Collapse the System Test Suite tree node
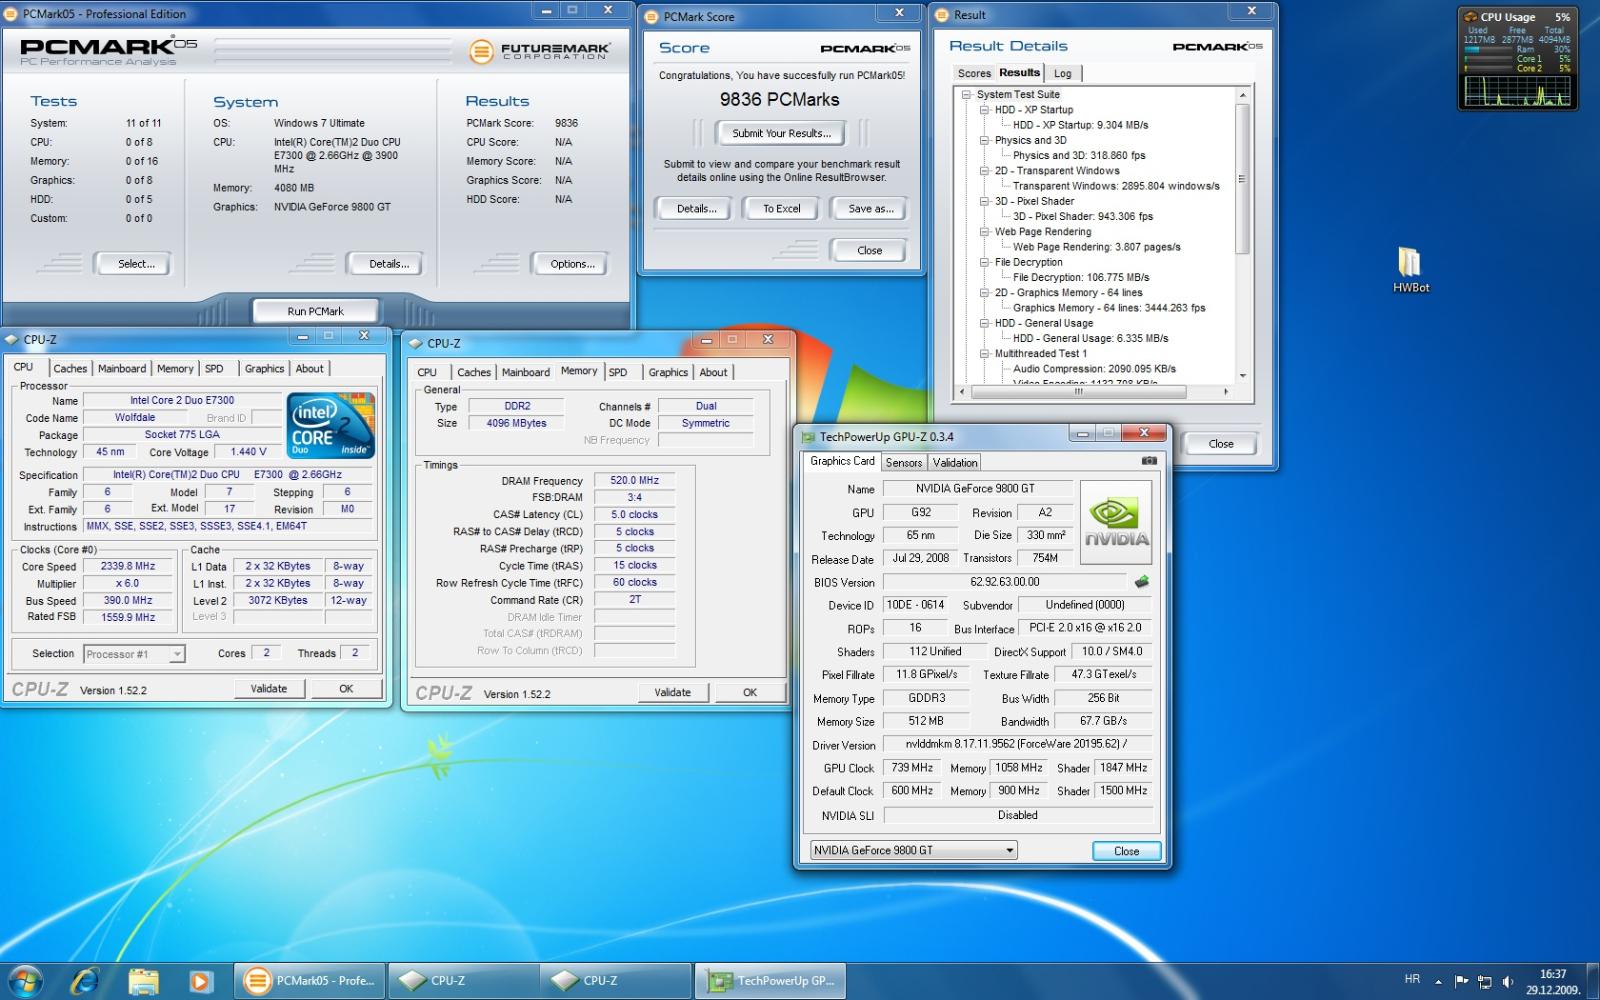Screen dimensions: 1600x1000 point(967,95)
